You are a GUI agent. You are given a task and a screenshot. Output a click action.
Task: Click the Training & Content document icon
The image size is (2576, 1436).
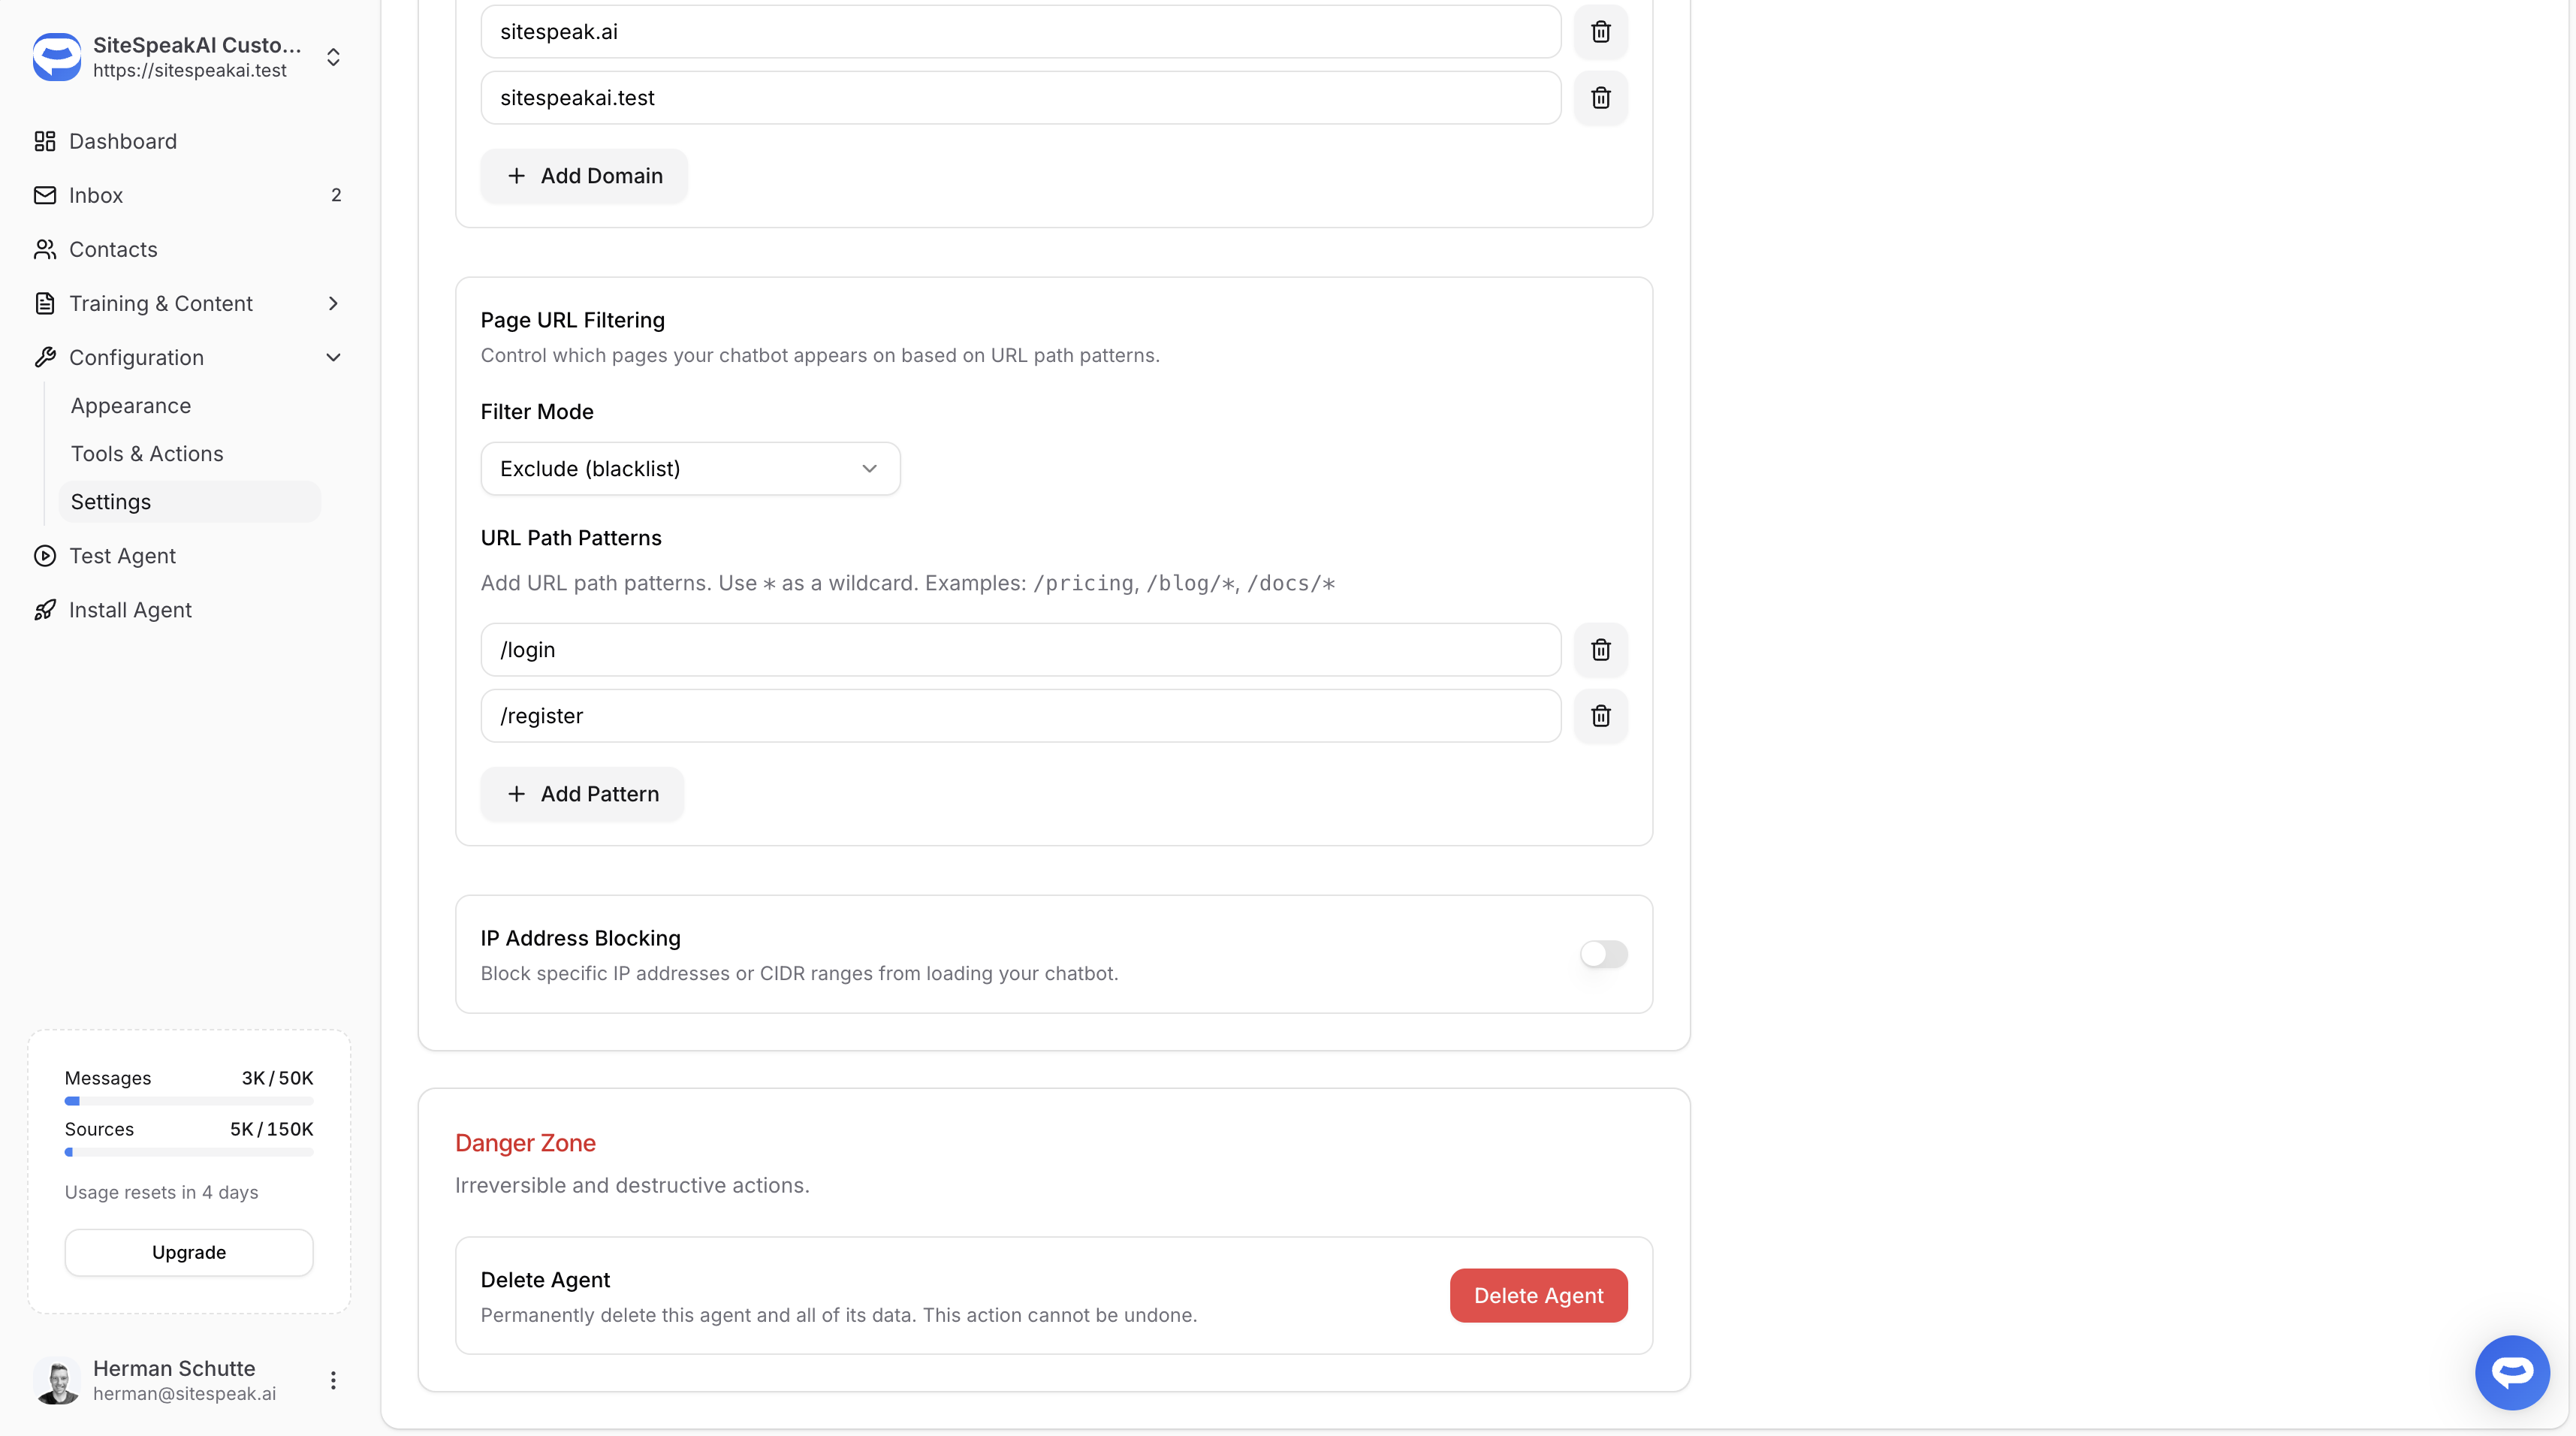45,303
